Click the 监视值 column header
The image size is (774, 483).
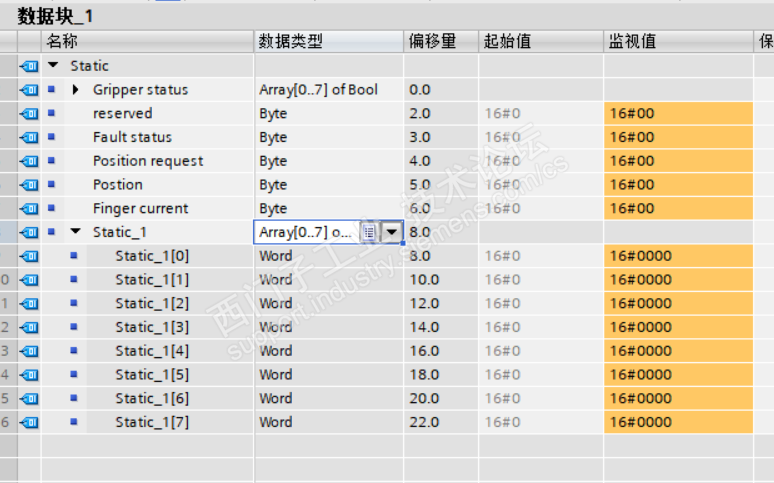[678, 41]
